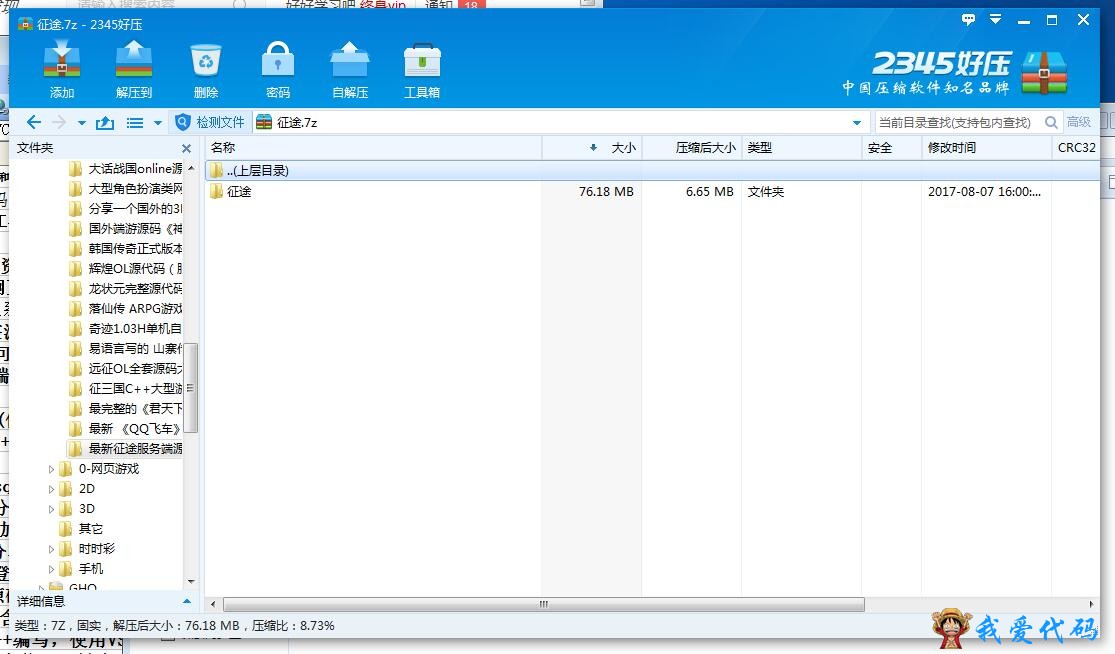The height and width of the screenshot is (654, 1115).
Task: Select 辉煌OL源代码 folder
Action: click(126, 268)
